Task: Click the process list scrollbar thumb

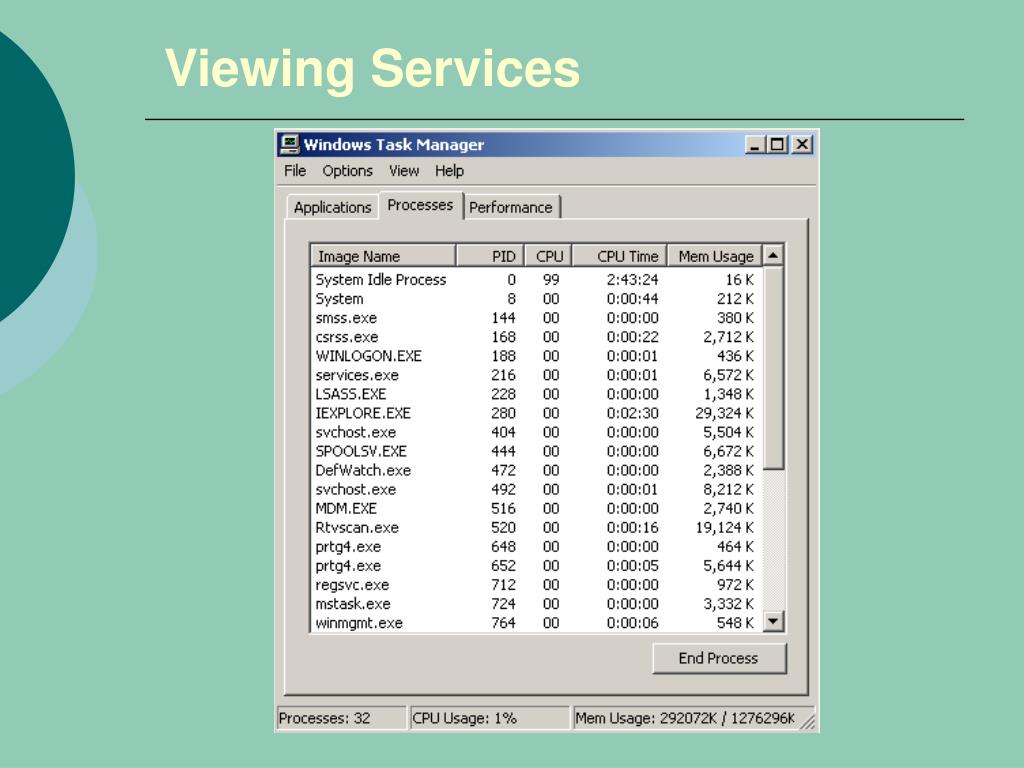Action: [773, 368]
